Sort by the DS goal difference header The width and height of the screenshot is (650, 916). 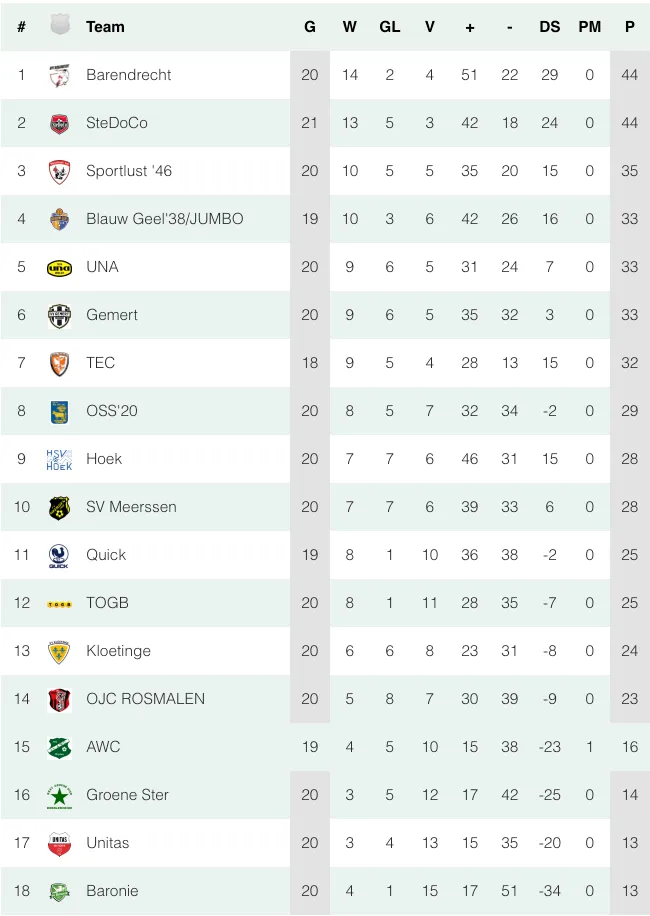(x=550, y=27)
